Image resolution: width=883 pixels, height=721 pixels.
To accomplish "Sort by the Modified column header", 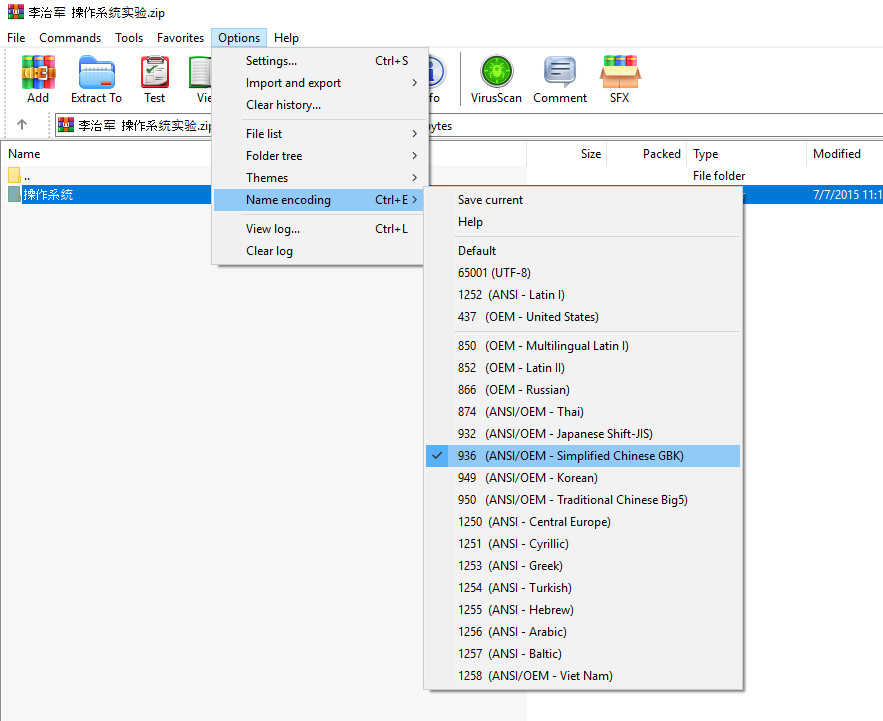I will point(836,154).
